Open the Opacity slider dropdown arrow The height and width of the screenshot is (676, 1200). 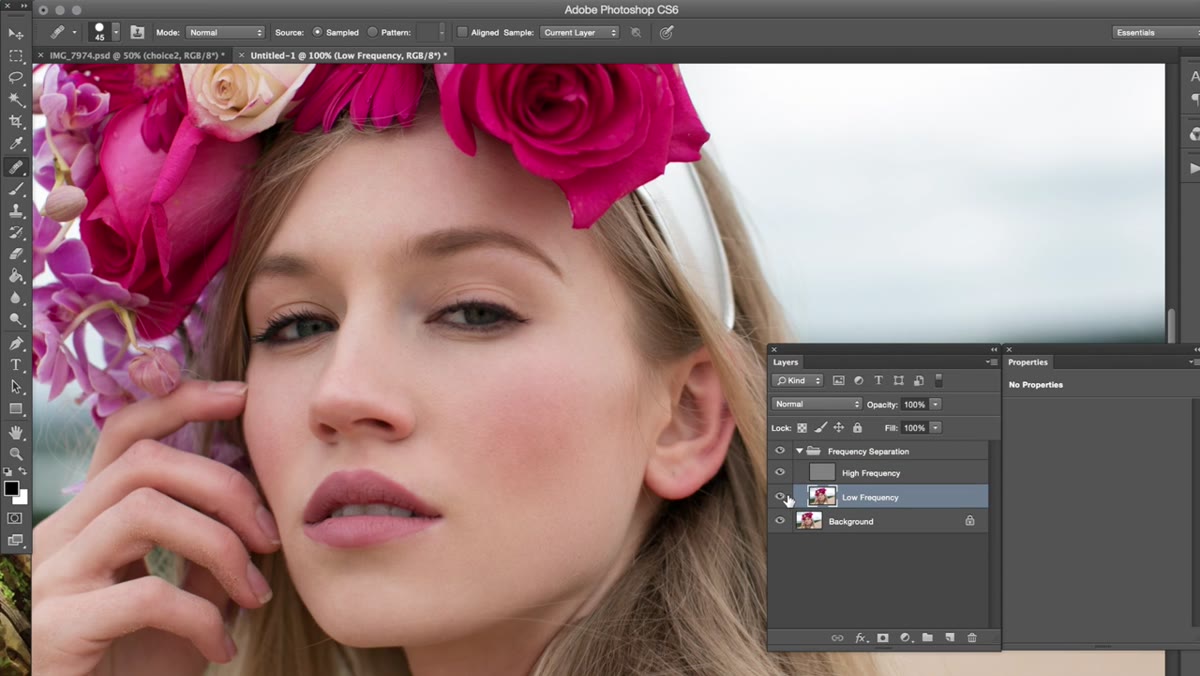click(x=935, y=404)
